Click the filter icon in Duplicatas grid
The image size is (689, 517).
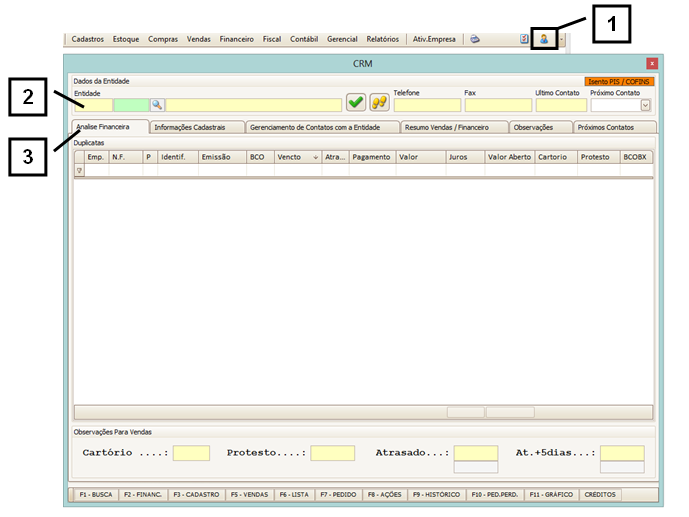click(x=80, y=171)
